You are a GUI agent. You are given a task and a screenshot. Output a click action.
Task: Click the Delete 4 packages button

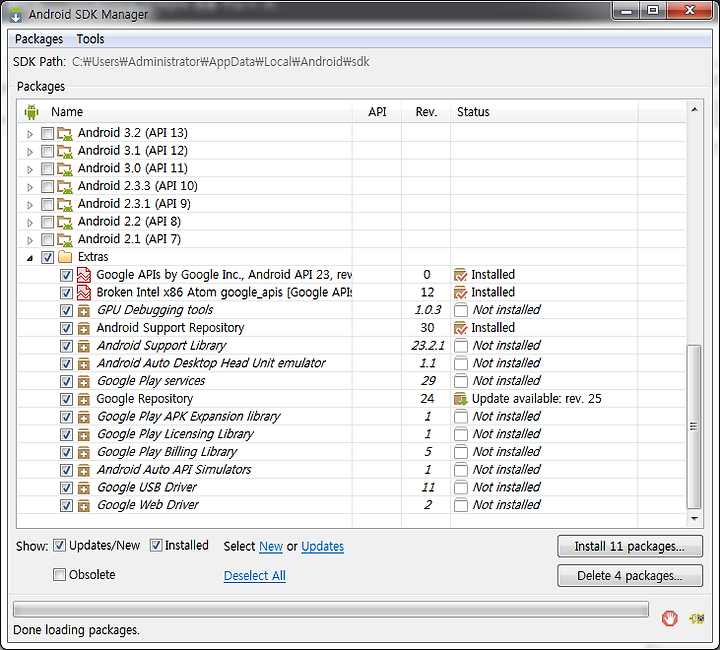630,576
